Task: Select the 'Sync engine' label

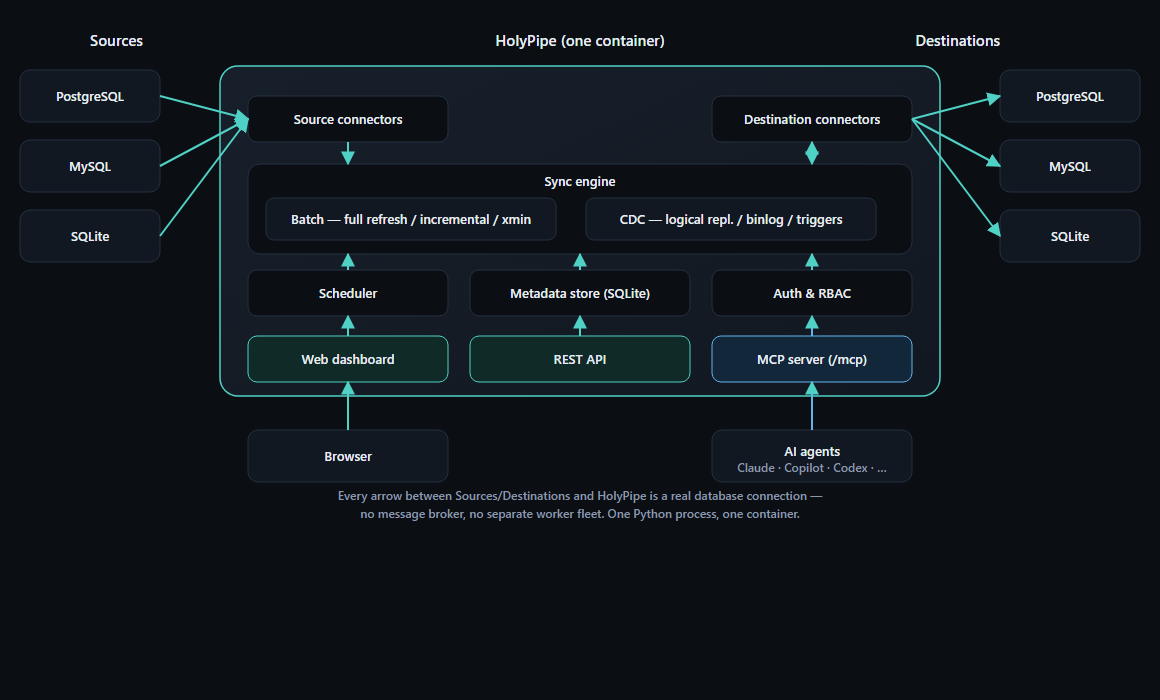Action: tap(579, 181)
